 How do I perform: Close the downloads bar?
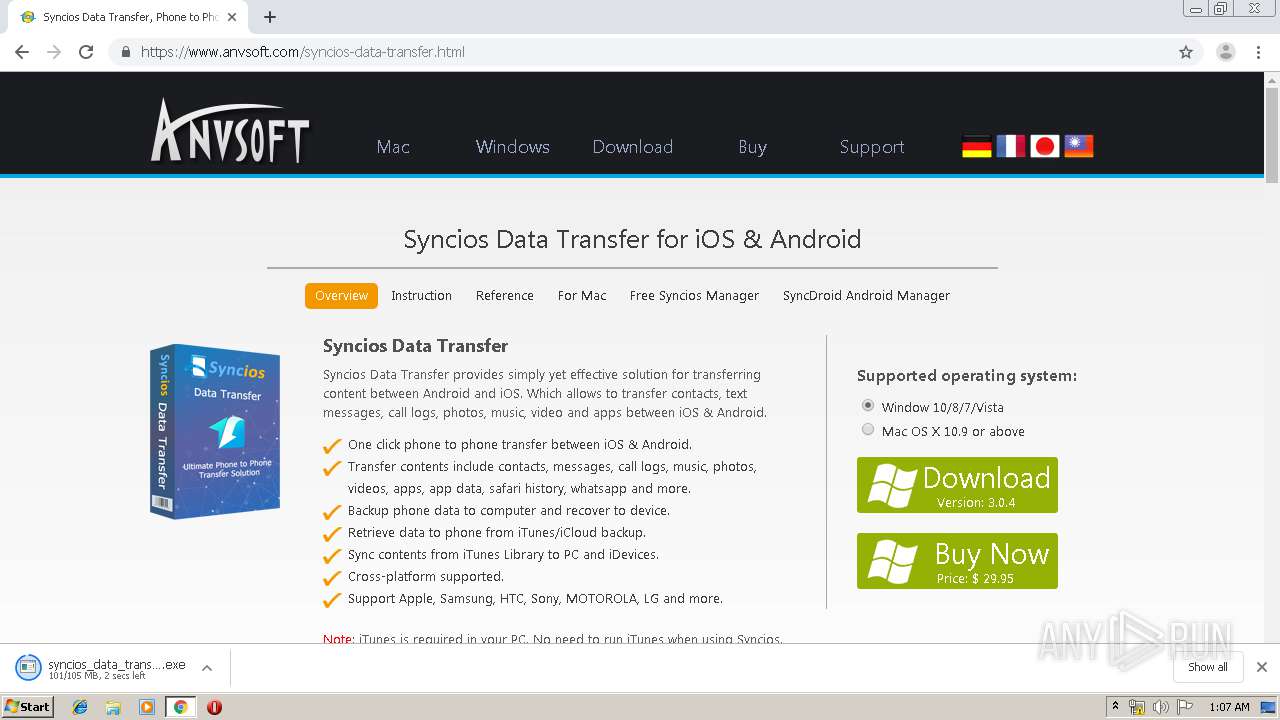point(1262,667)
